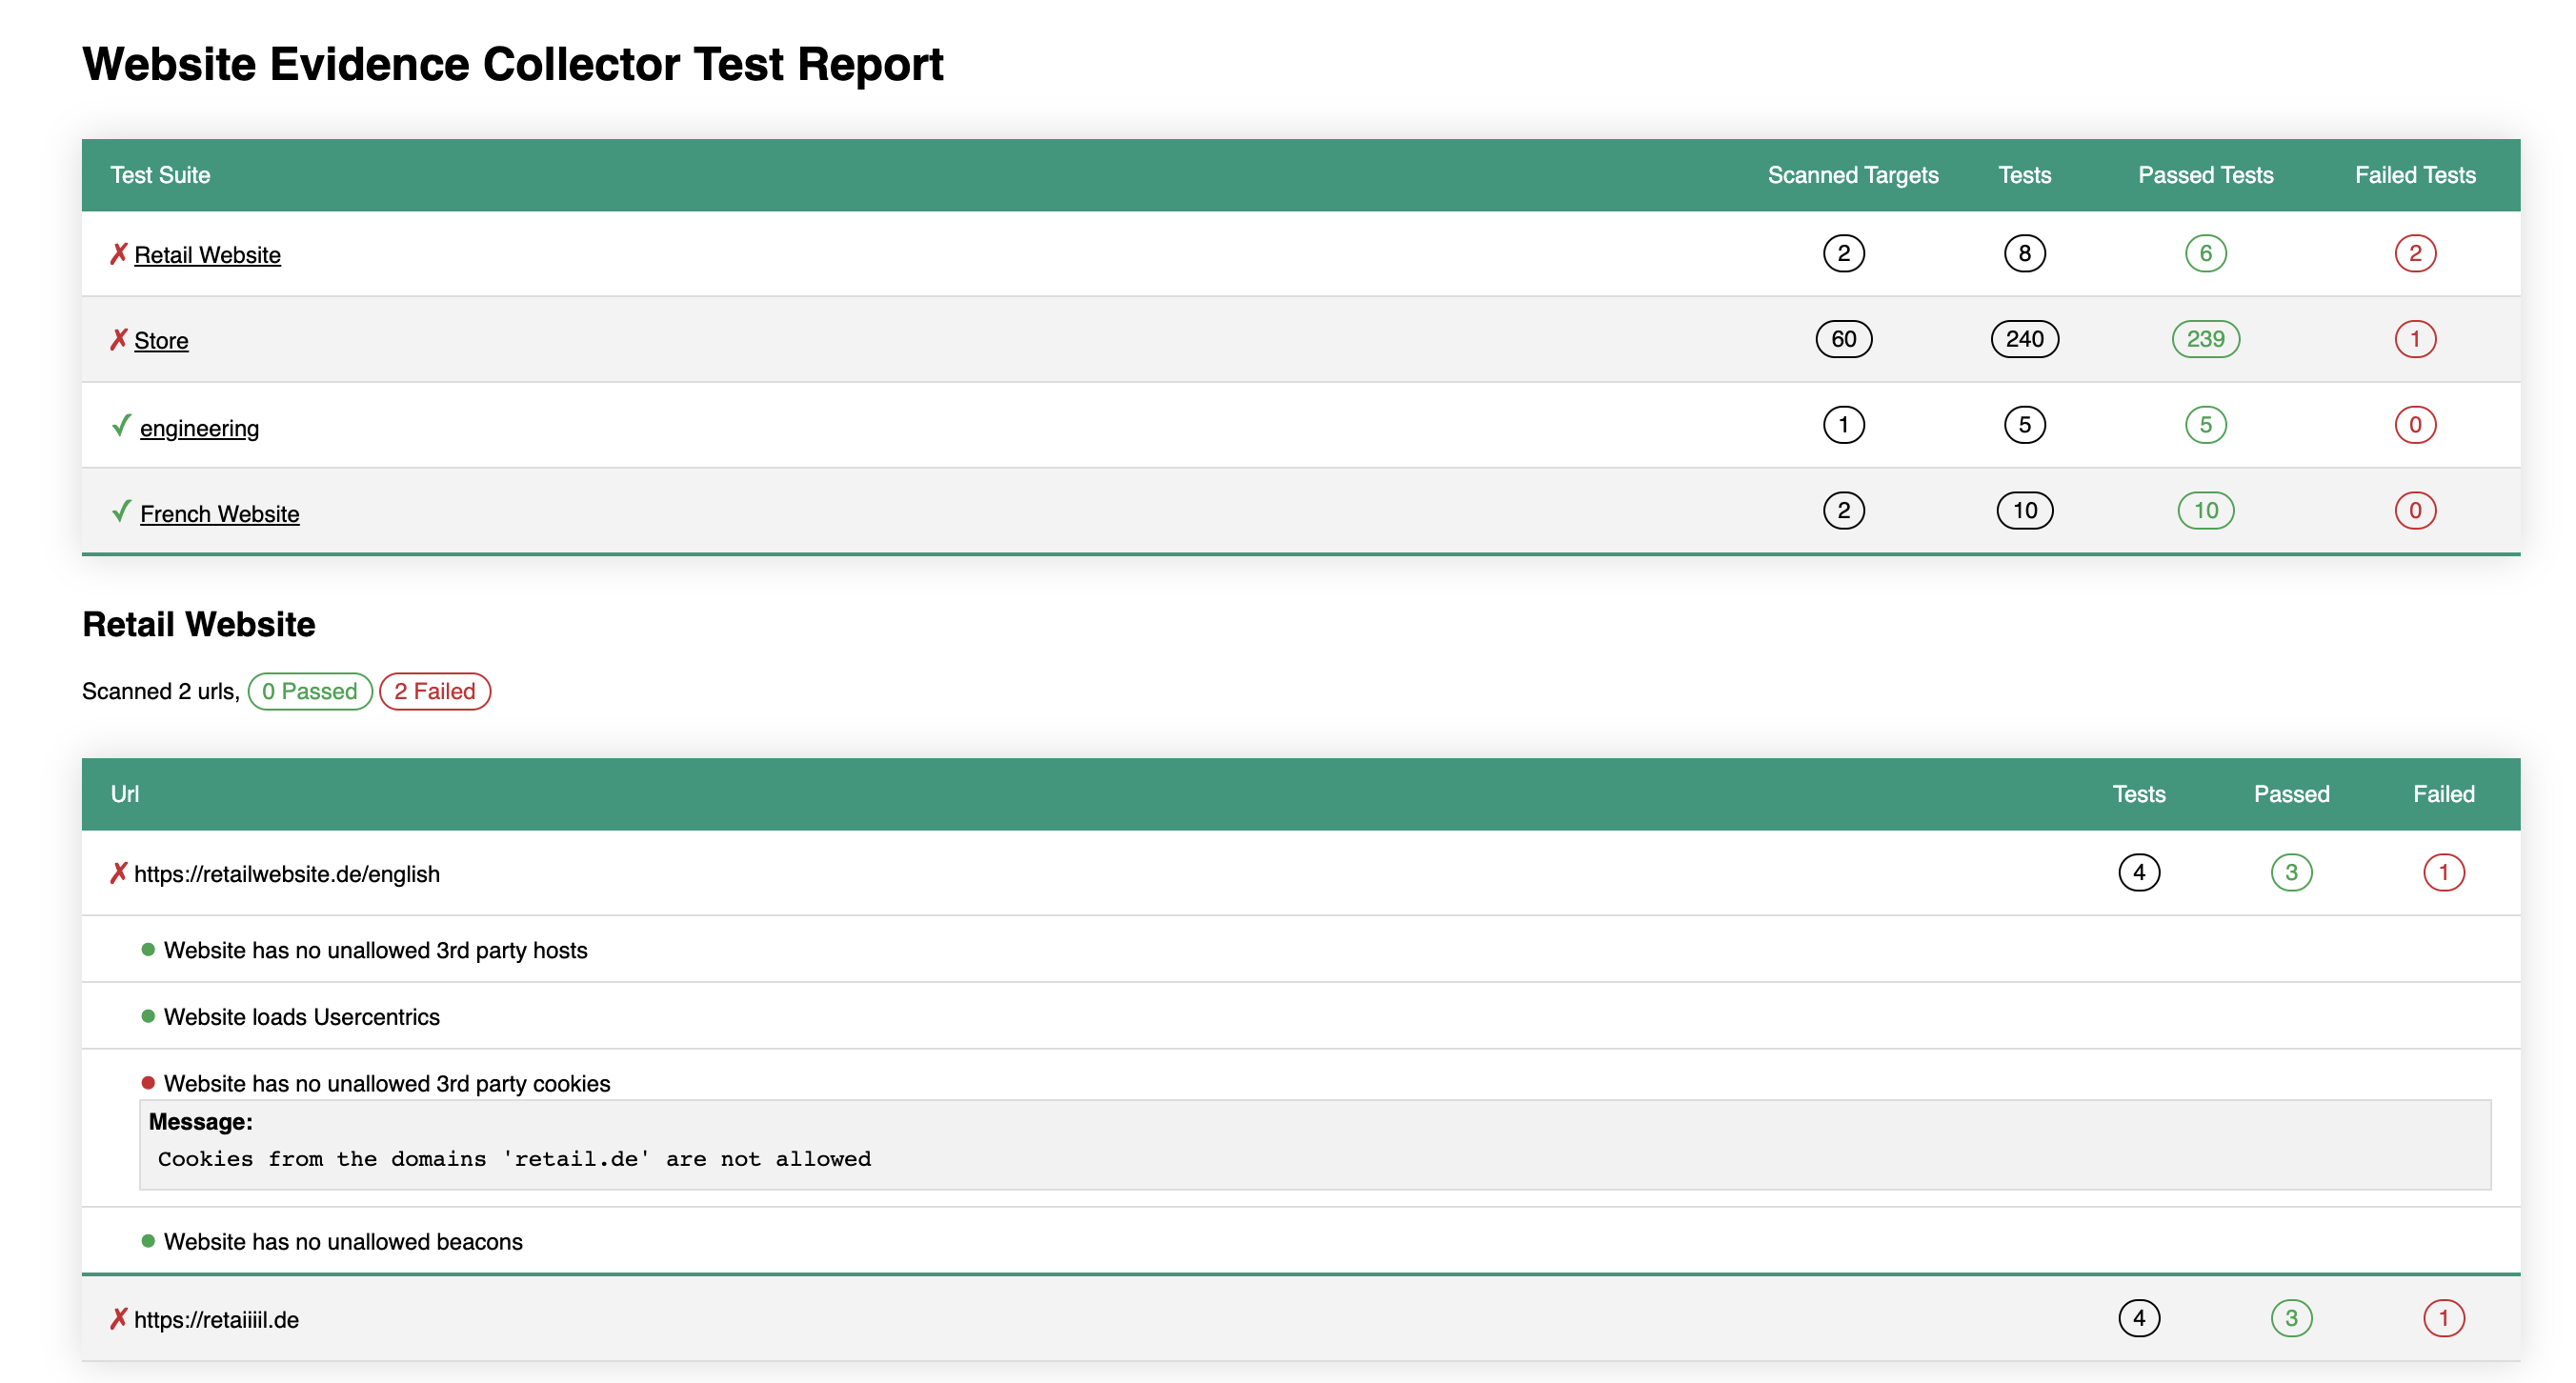This screenshot has width=2576, height=1383.
Task: Click the 0 Passed green badge
Action: pyautogui.click(x=310, y=691)
